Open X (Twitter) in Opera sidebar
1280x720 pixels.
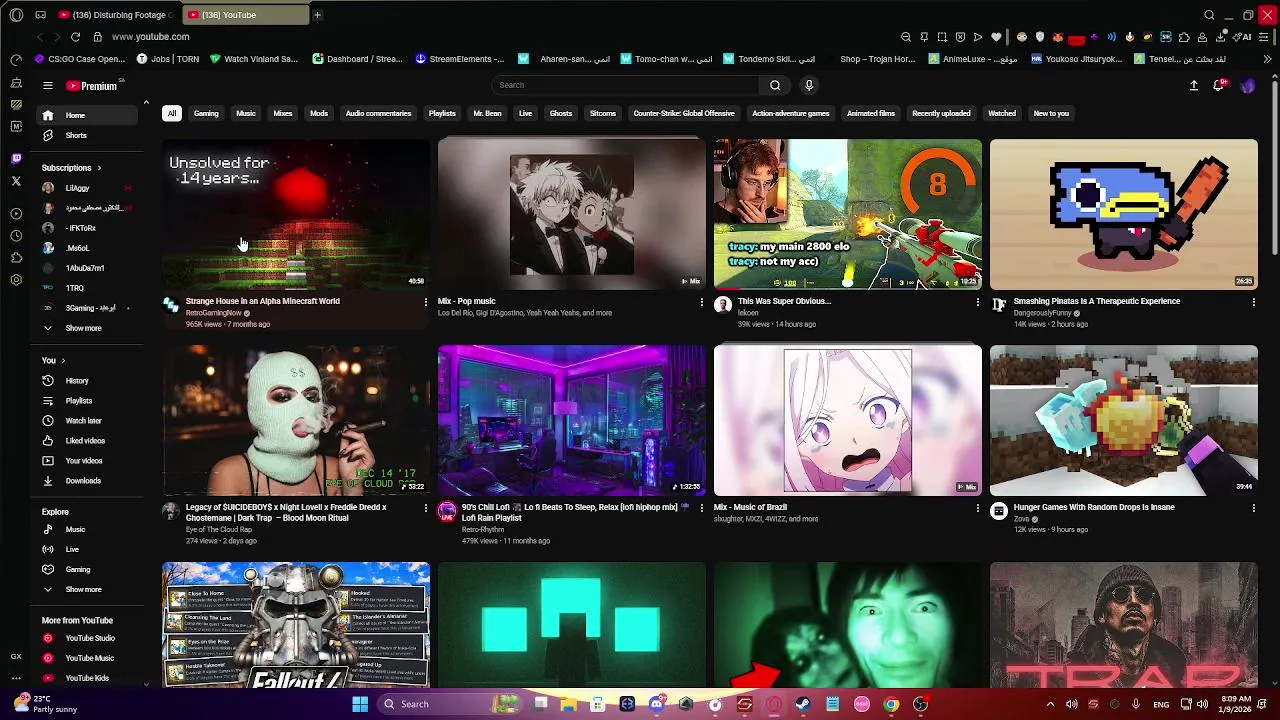[16, 181]
